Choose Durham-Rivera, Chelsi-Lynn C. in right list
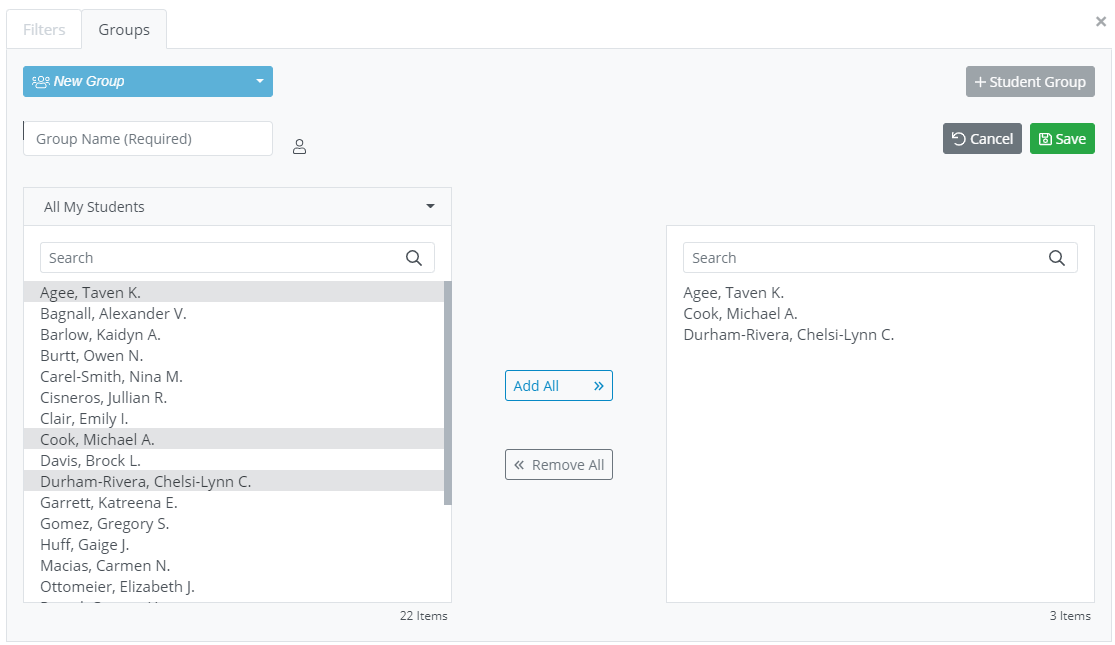Image resolution: width=1115 pixels, height=645 pixels. 788,334
